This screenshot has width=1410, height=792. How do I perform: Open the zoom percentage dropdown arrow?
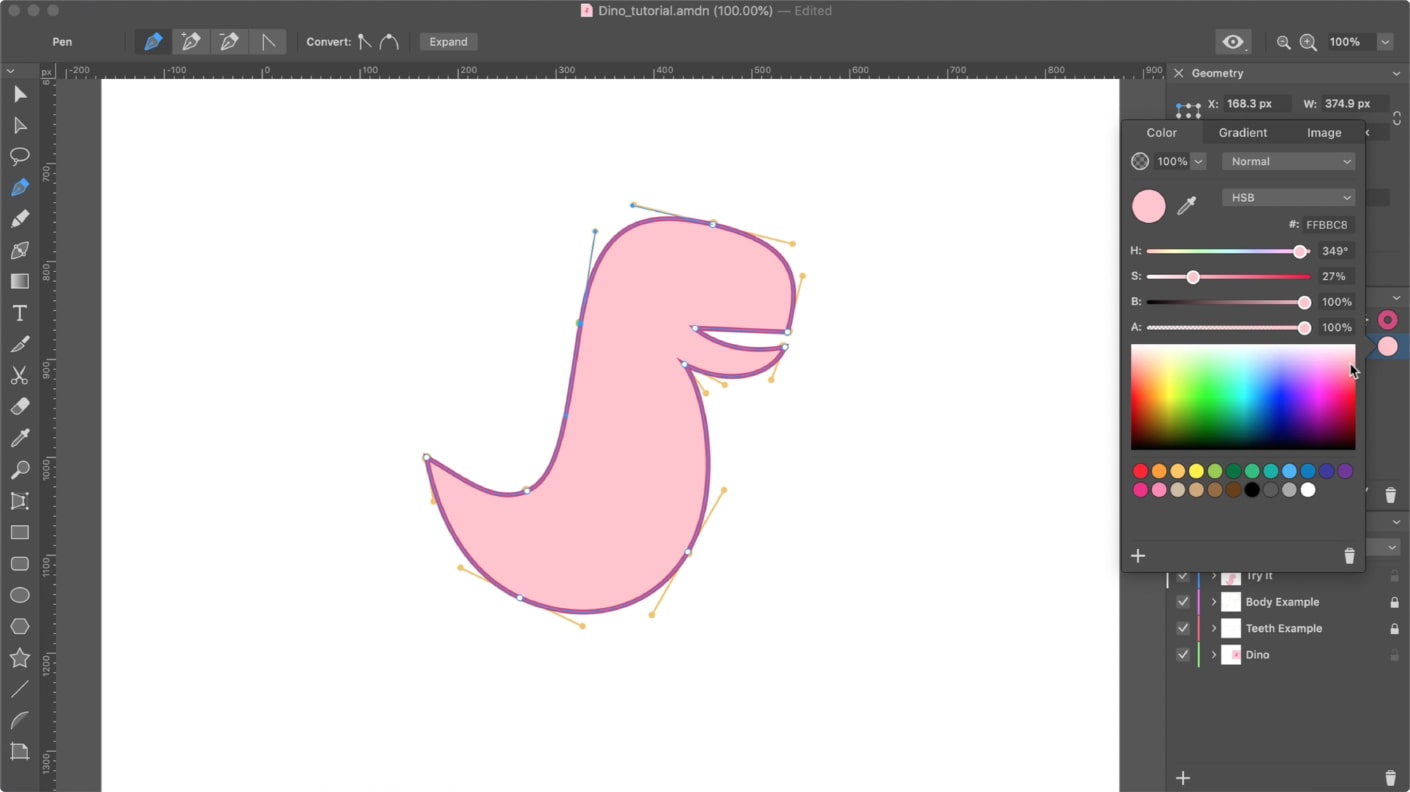[1385, 42]
